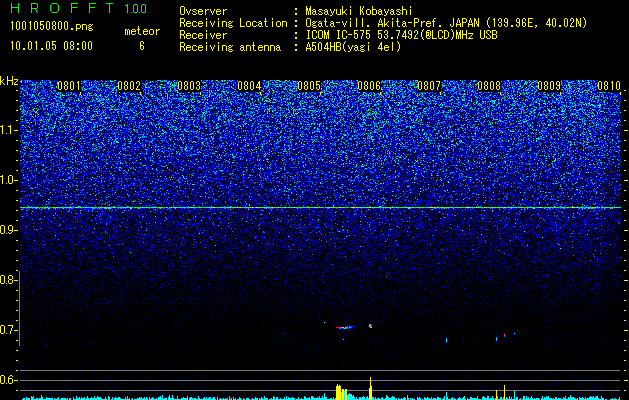Screen dimensions: 629x400
Task: Click the 0801 time marker
Action: pyautogui.click(x=69, y=86)
